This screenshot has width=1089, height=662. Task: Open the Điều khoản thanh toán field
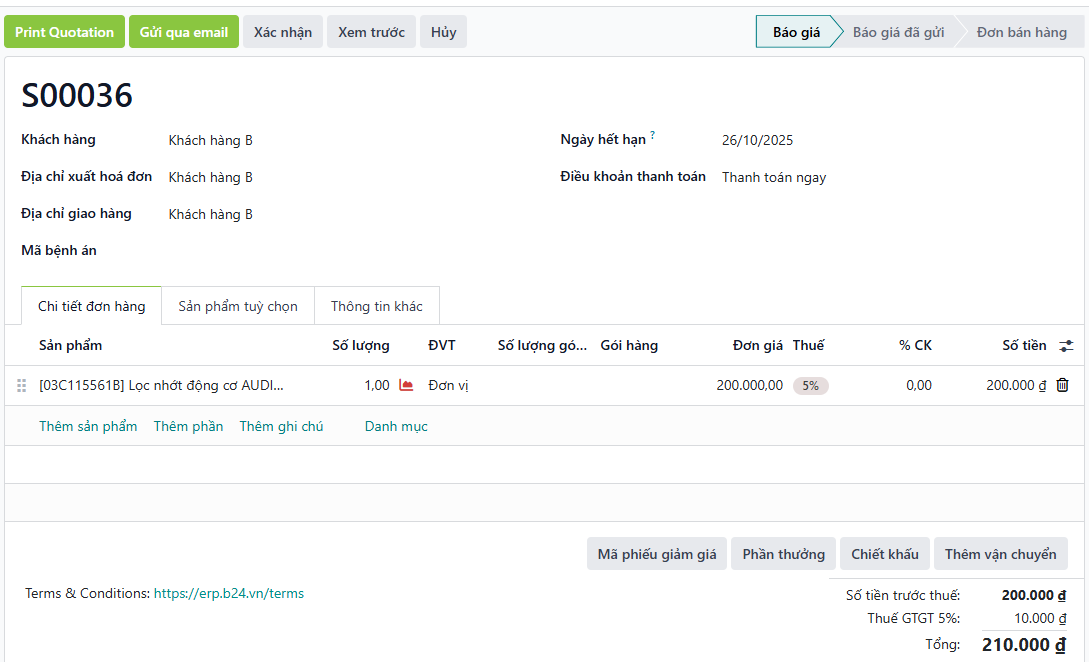click(x=773, y=178)
